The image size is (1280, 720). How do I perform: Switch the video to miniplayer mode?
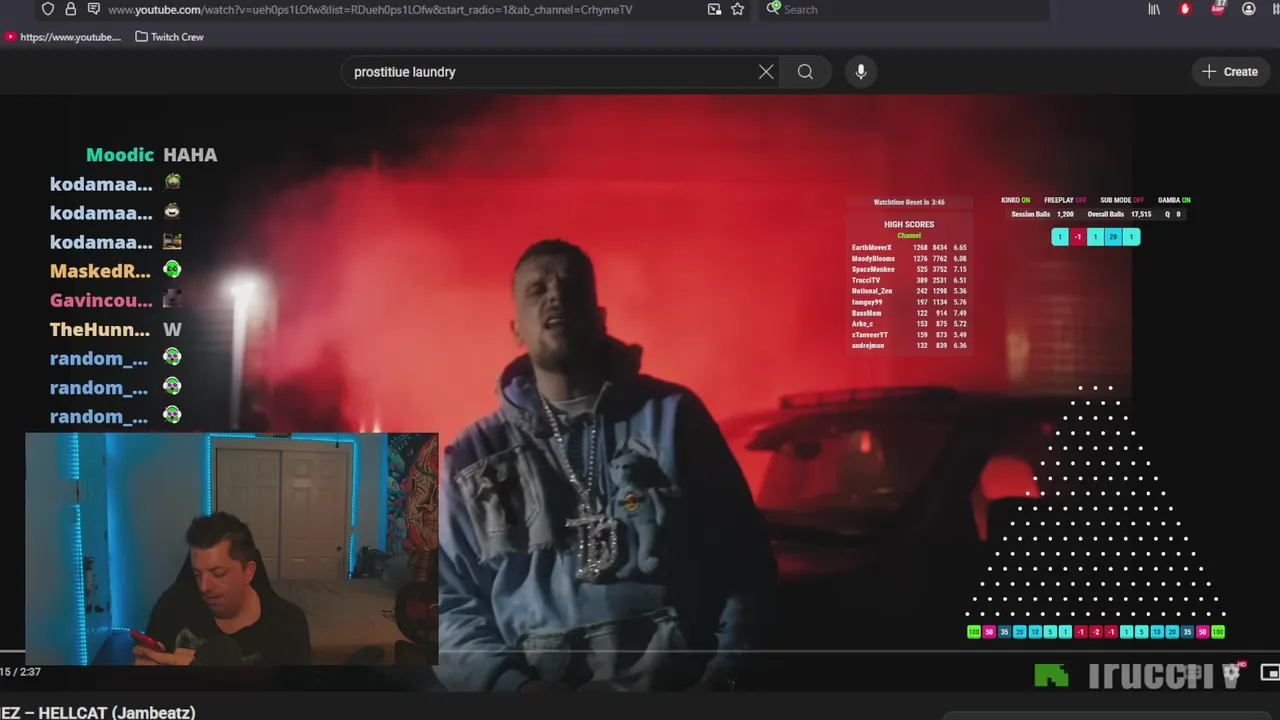pyautogui.click(x=1270, y=673)
